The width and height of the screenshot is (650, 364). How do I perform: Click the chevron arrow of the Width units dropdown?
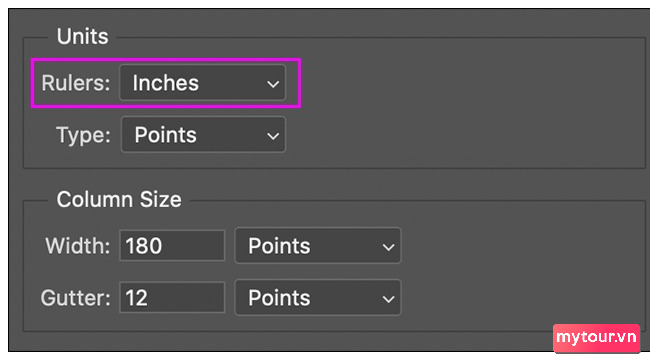[x=388, y=248]
